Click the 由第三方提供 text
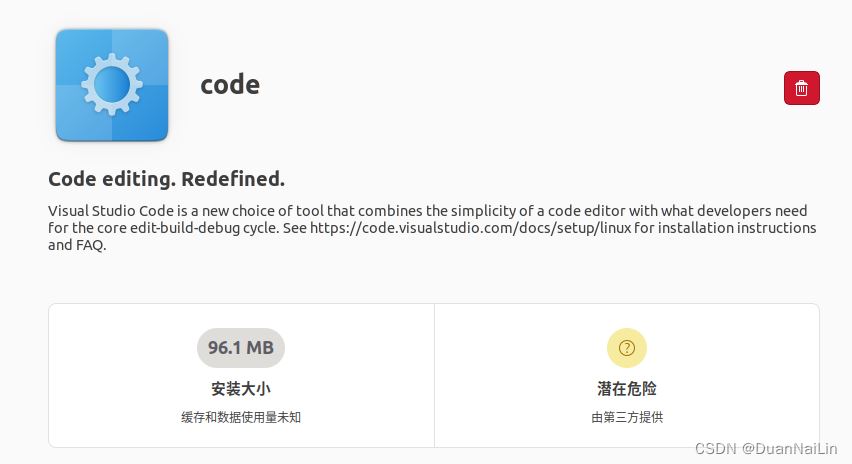Screen dimensions: 852x464 click(x=627, y=417)
